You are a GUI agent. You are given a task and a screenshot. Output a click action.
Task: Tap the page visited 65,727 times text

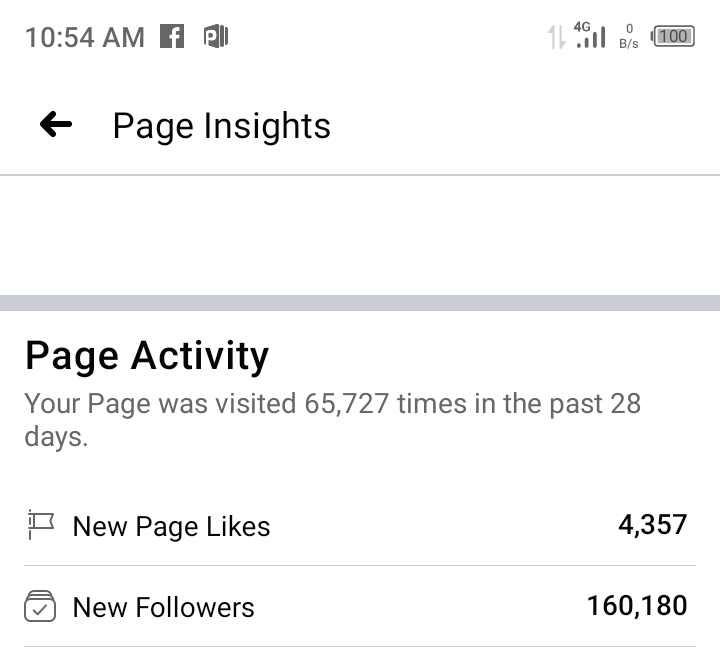coord(332,420)
